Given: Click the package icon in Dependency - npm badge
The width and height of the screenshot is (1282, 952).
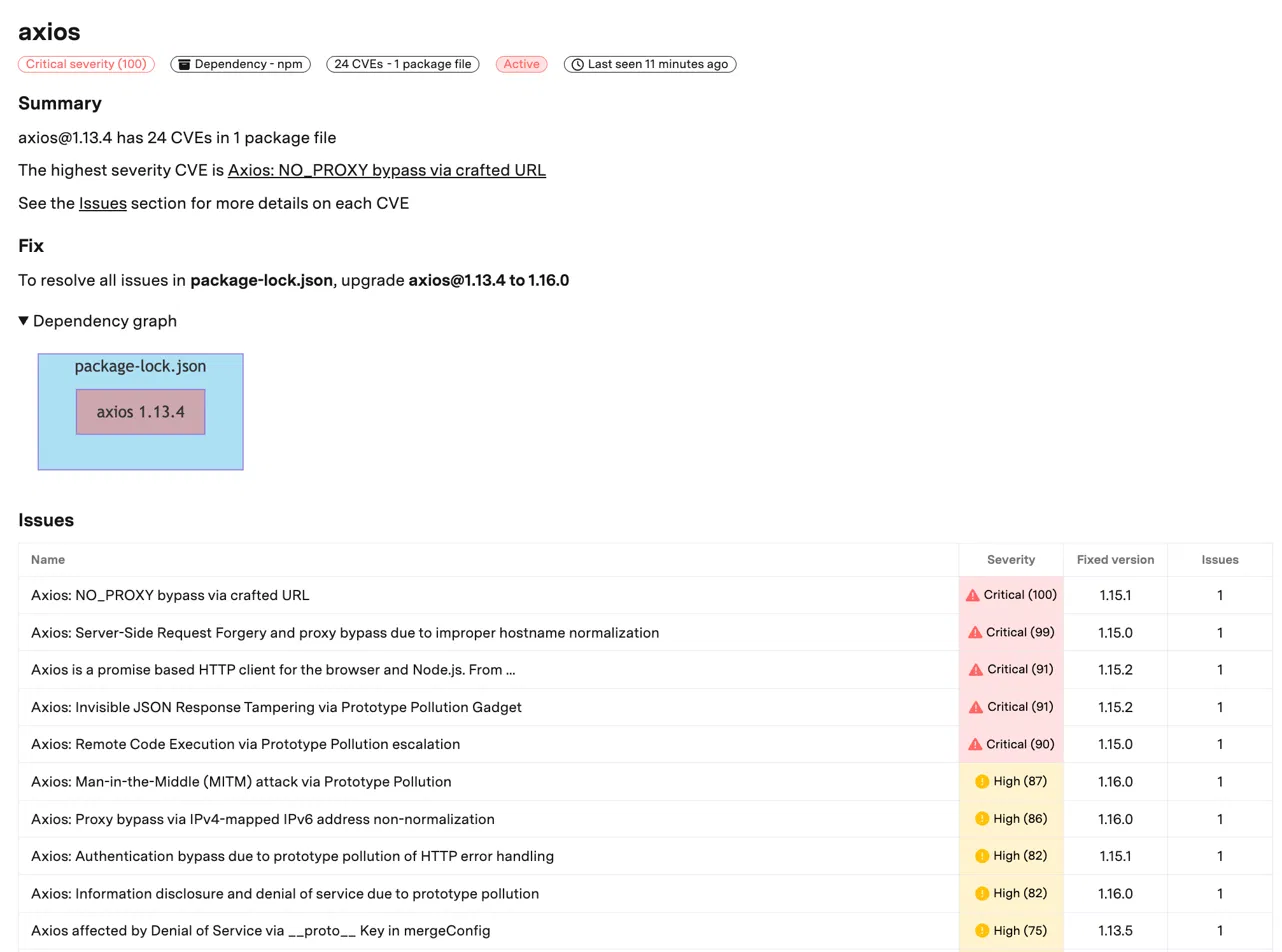Looking at the screenshot, I should (x=184, y=64).
